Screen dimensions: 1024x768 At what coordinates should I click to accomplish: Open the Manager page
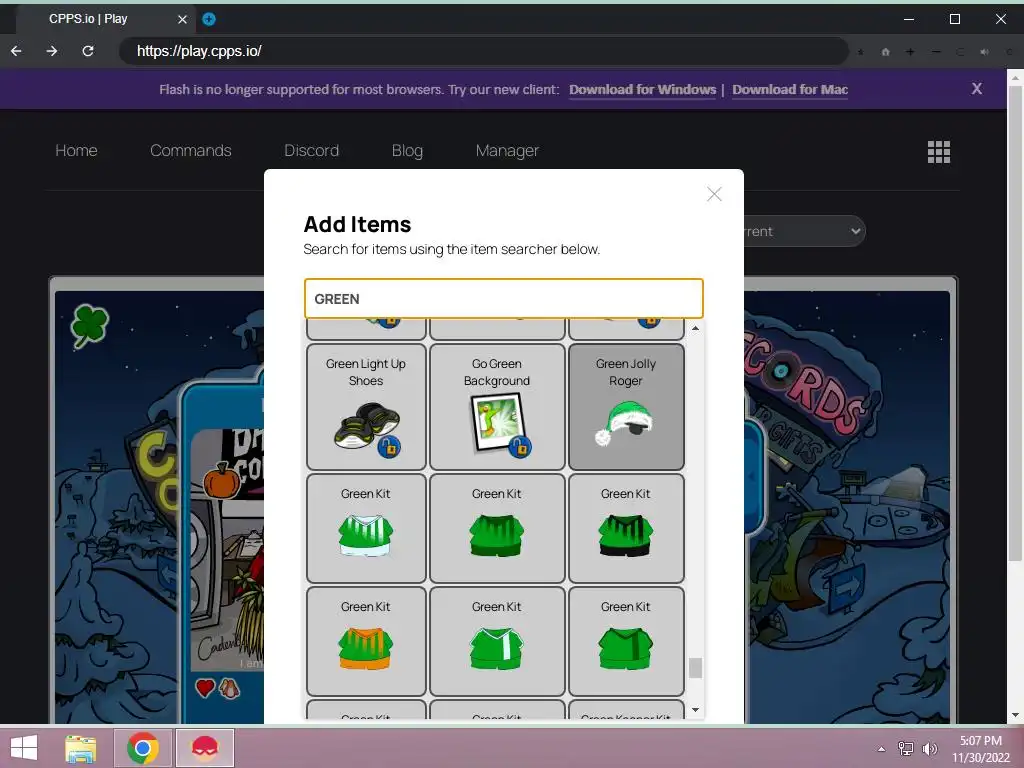coord(507,150)
